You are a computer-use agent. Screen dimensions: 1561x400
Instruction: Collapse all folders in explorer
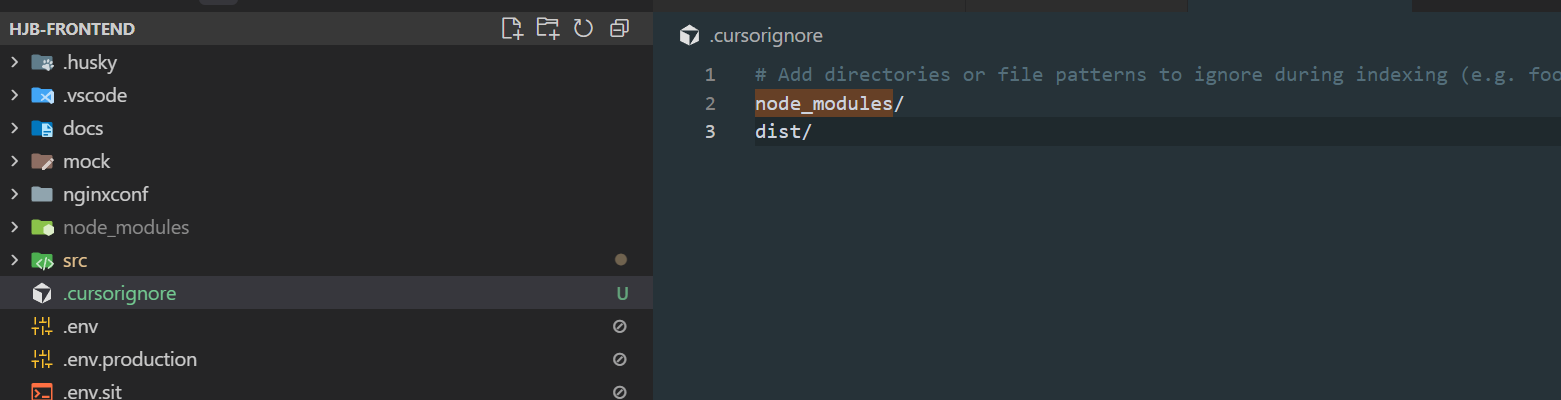[619, 29]
